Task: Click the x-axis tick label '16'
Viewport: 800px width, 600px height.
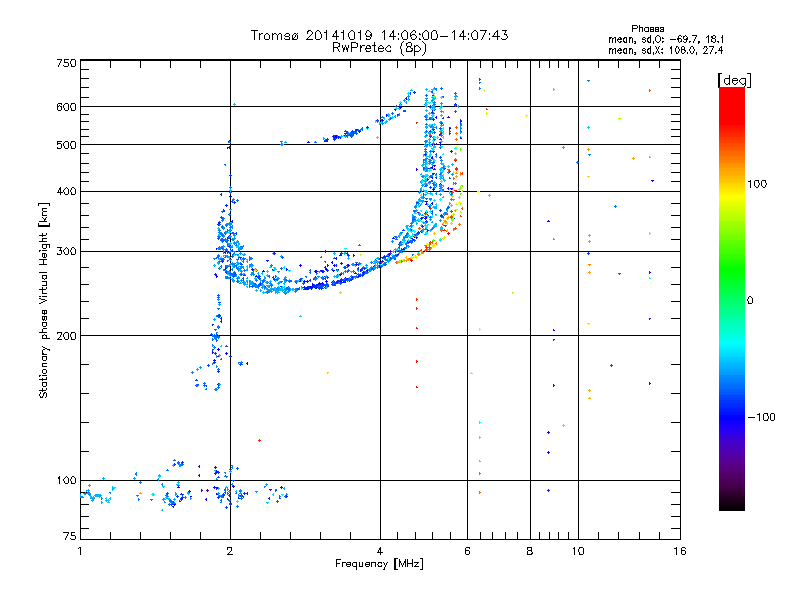Action: click(680, 551)
